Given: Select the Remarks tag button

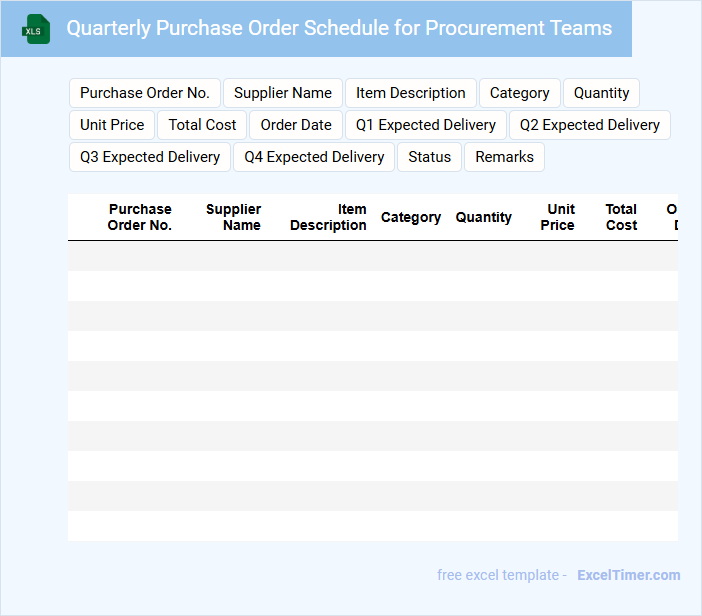Looking at the screenshot, I should pos(505,157).
